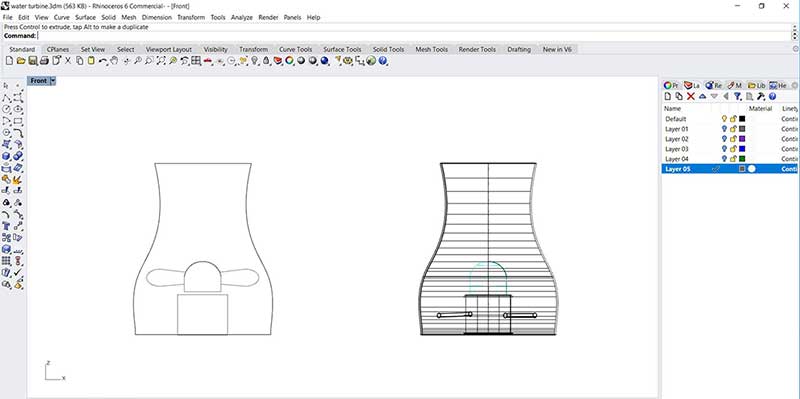Open the Transform menu
Image resolution: width=800 pixels, height=399 pixels.
point(191,17)
